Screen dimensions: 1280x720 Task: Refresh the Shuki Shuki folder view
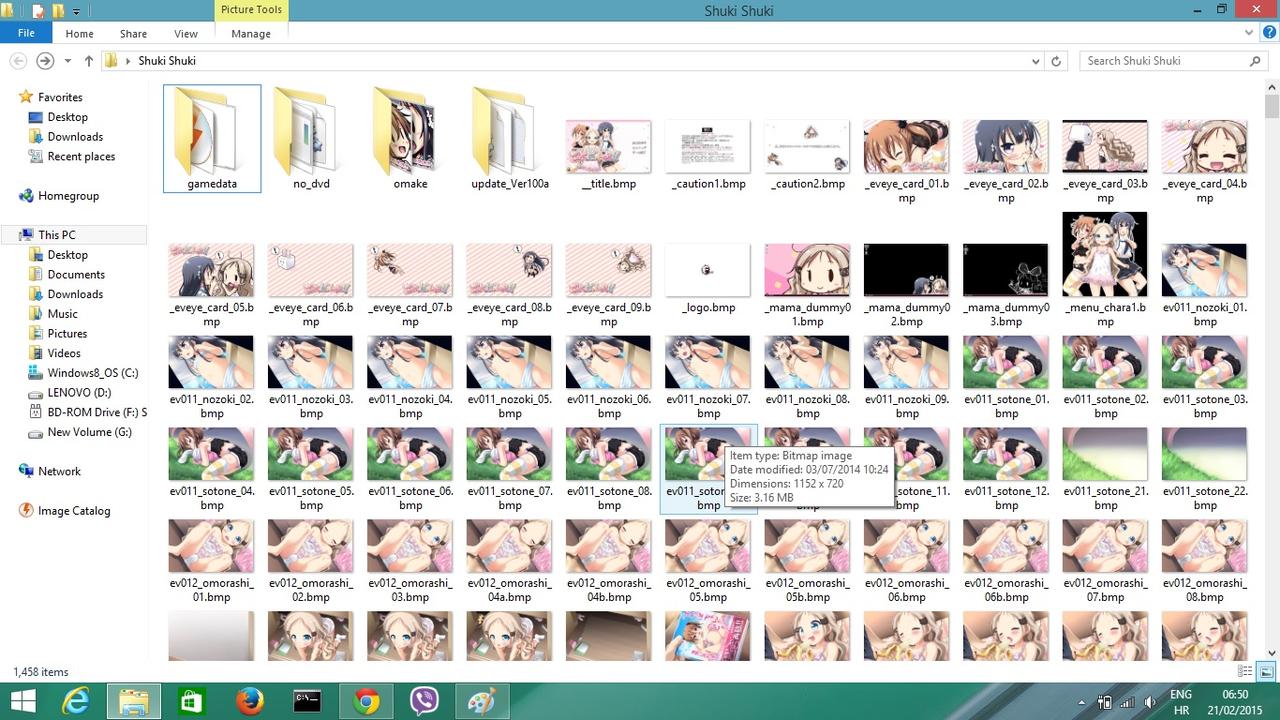click(1056, 61)
